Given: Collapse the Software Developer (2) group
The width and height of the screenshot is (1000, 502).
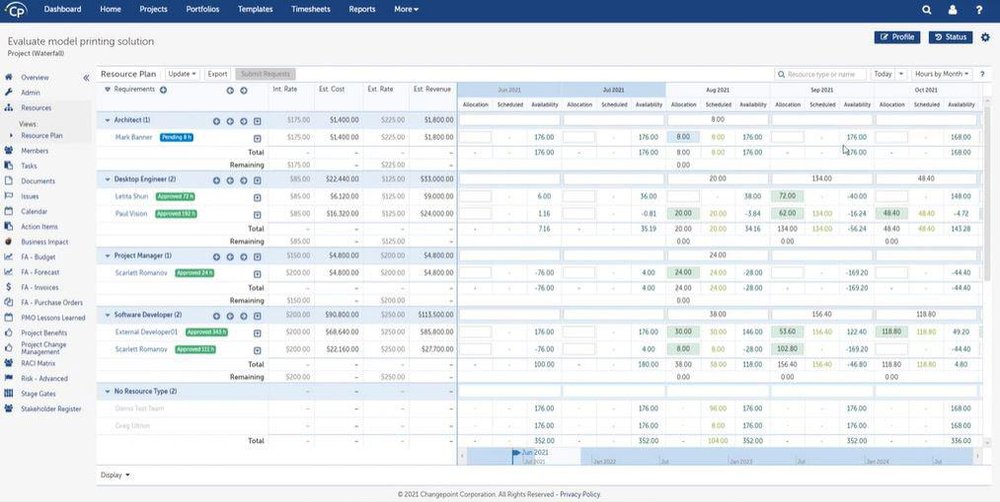Looking at the screenshot, I should tap(107, 315).
